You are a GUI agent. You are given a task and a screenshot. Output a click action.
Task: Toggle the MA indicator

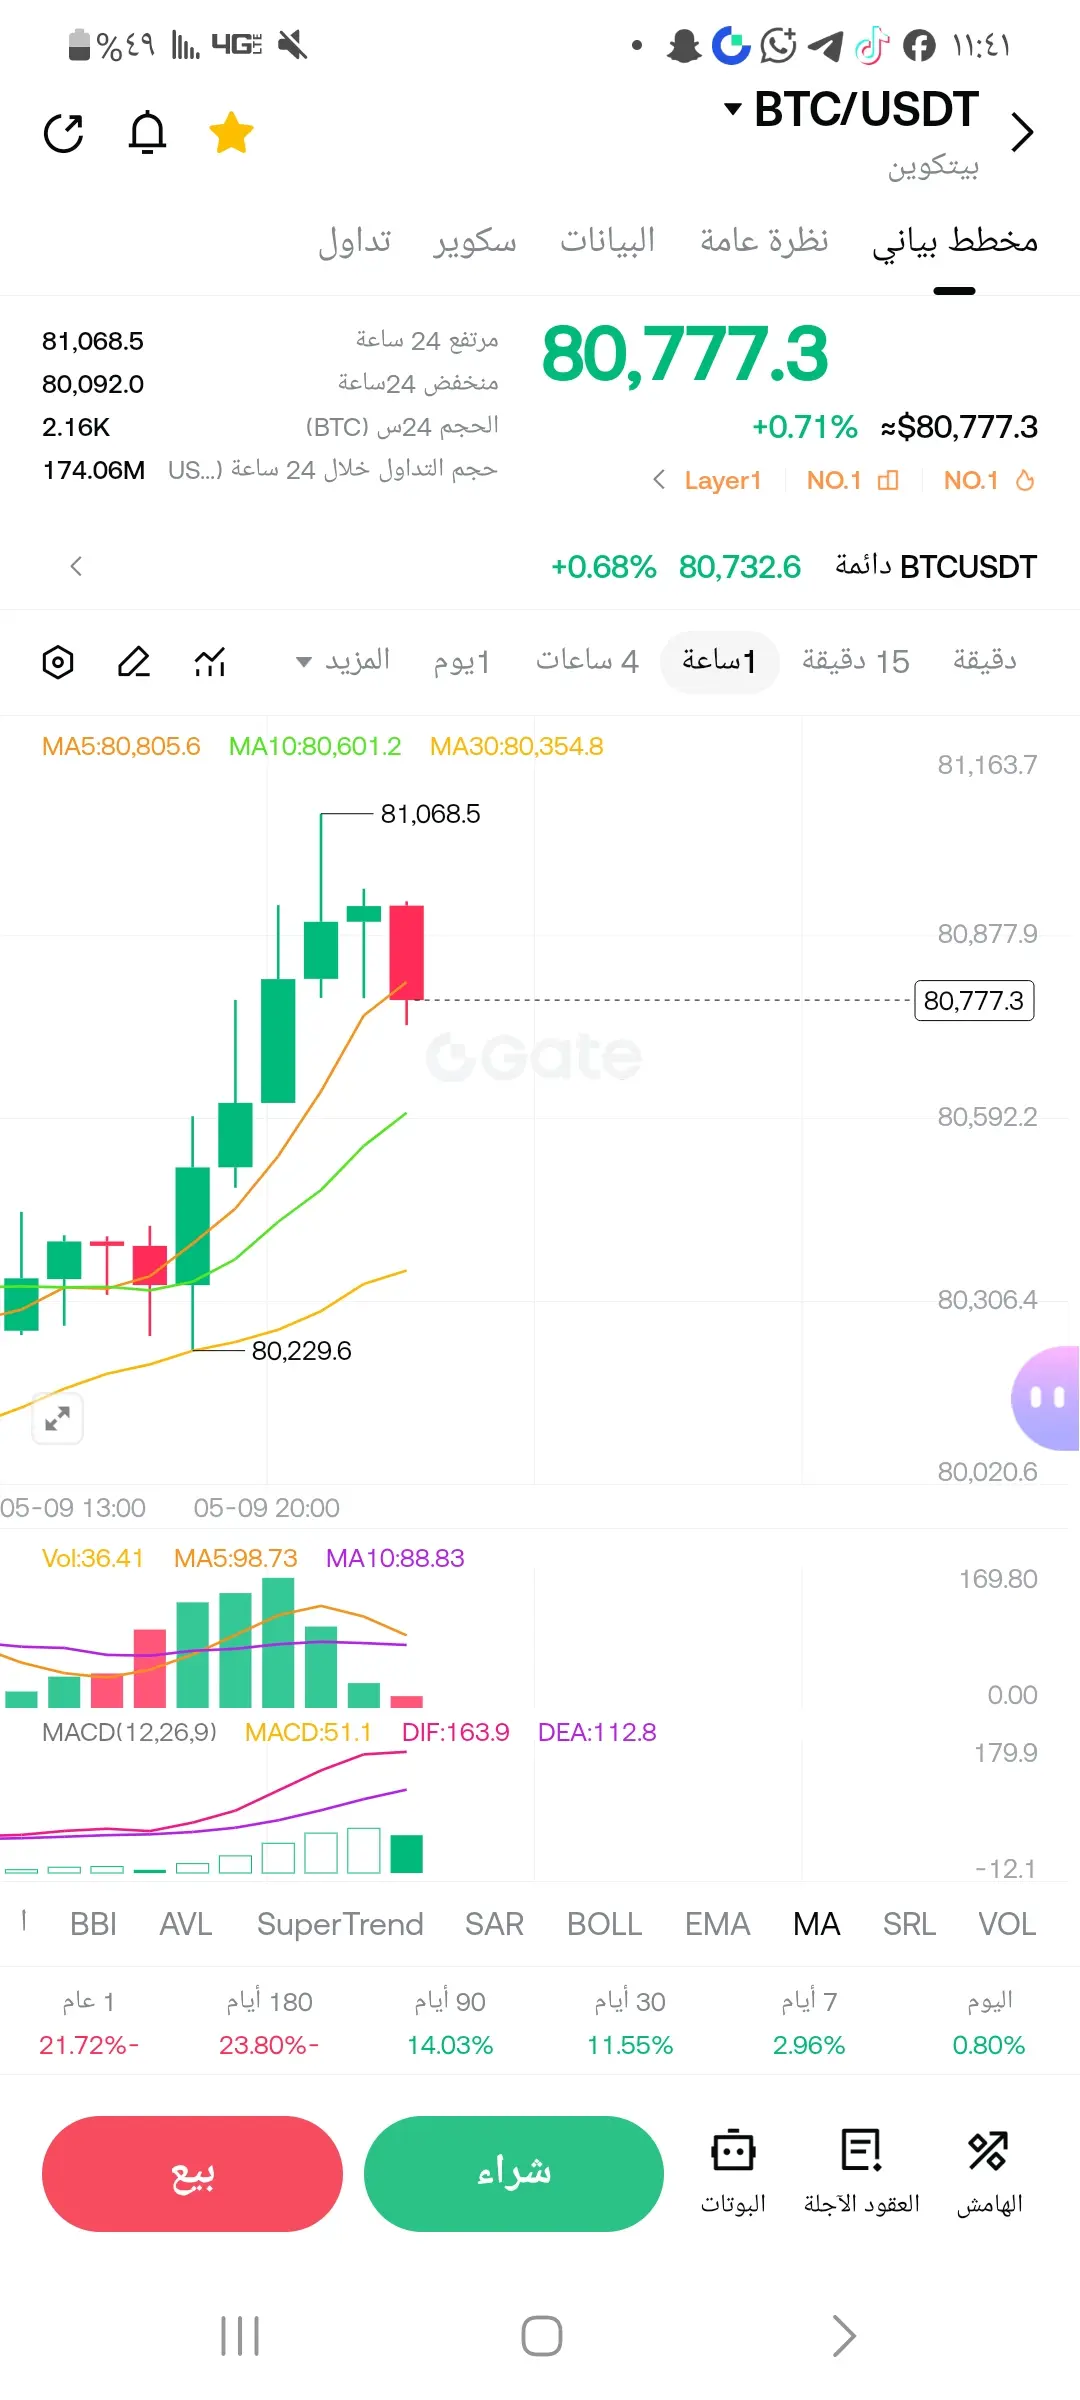point(816,1925)
